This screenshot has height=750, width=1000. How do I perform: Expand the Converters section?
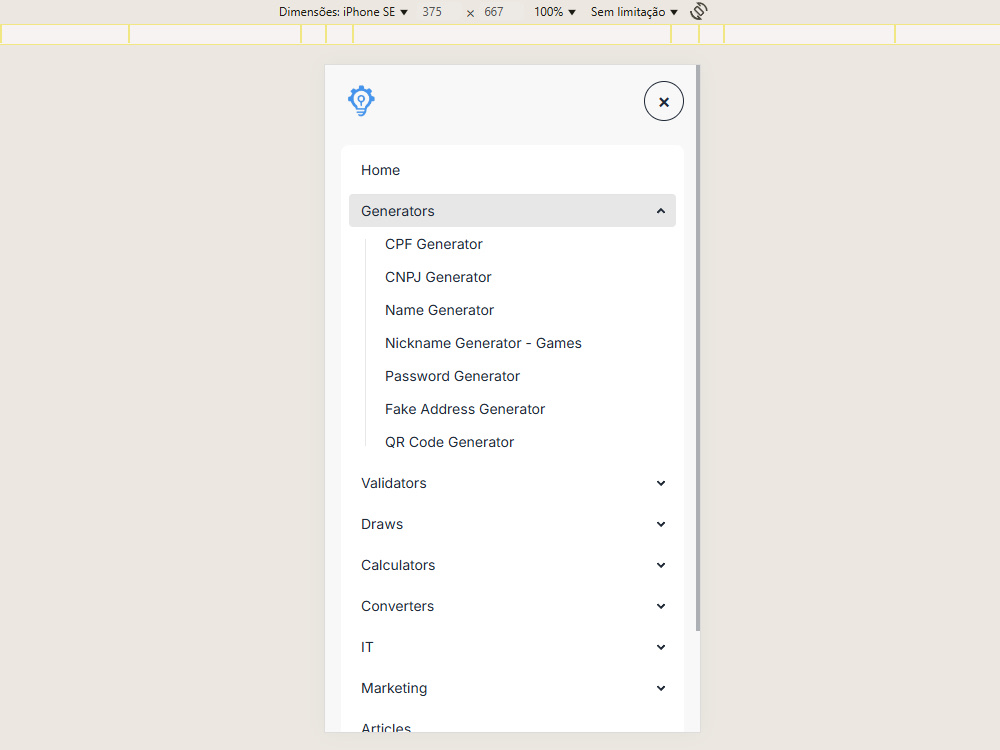tap(512, 607)
